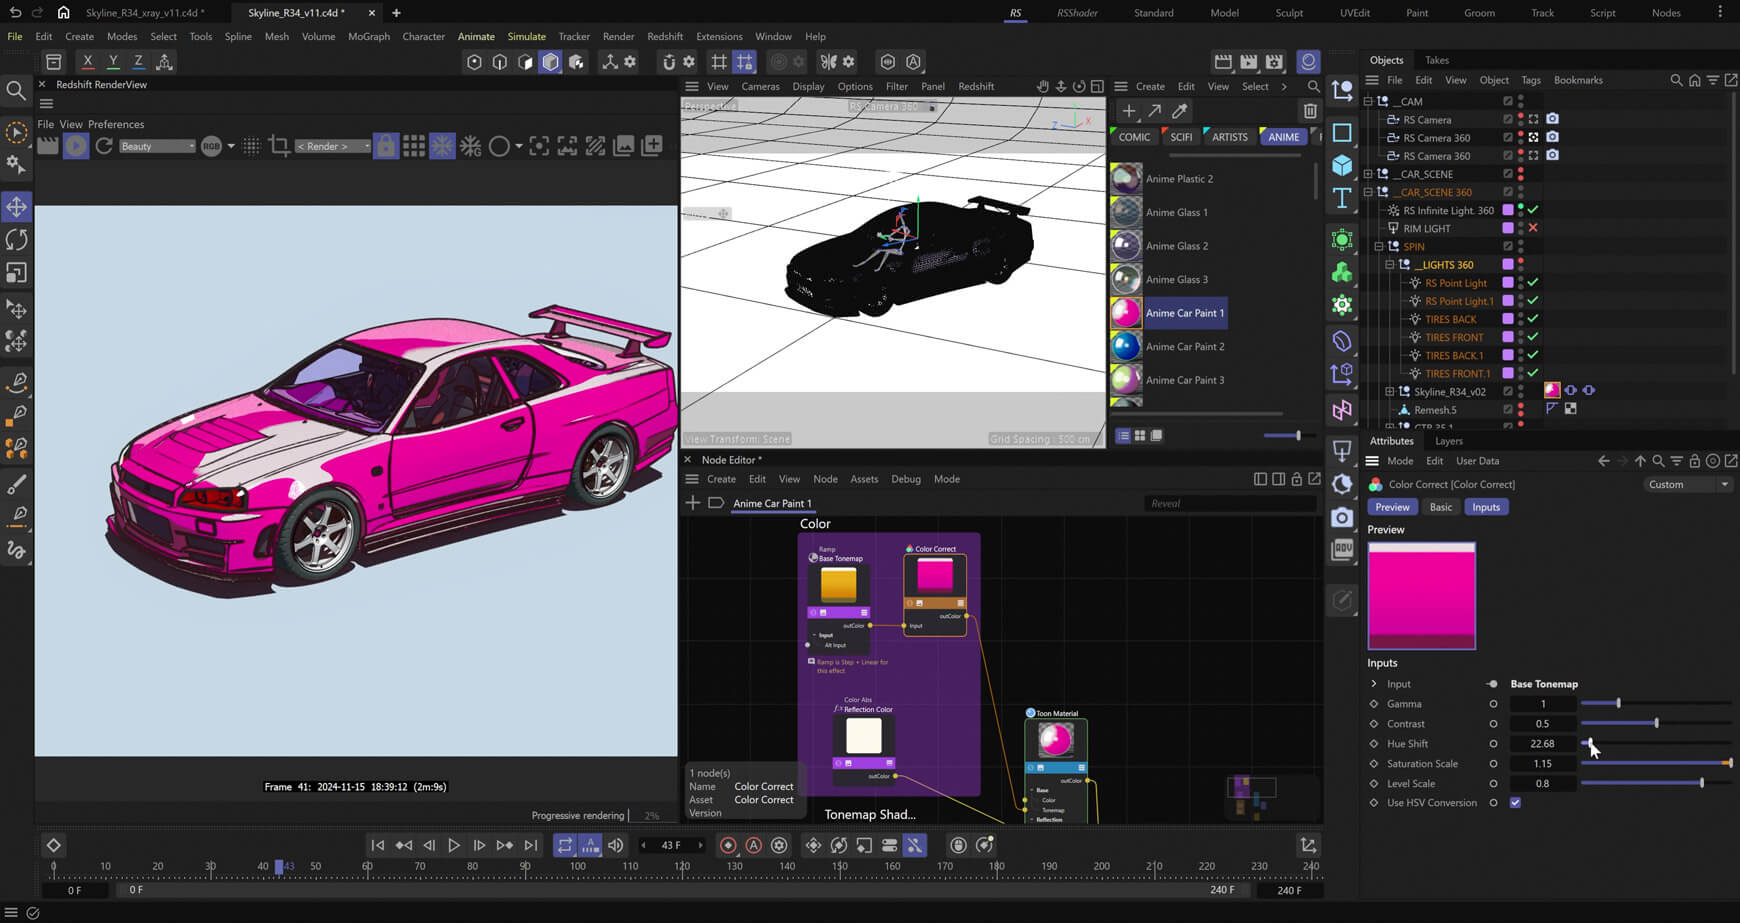
Task: Open the Custom preset dropdown in Attributes
Action: pos(1688,485)
